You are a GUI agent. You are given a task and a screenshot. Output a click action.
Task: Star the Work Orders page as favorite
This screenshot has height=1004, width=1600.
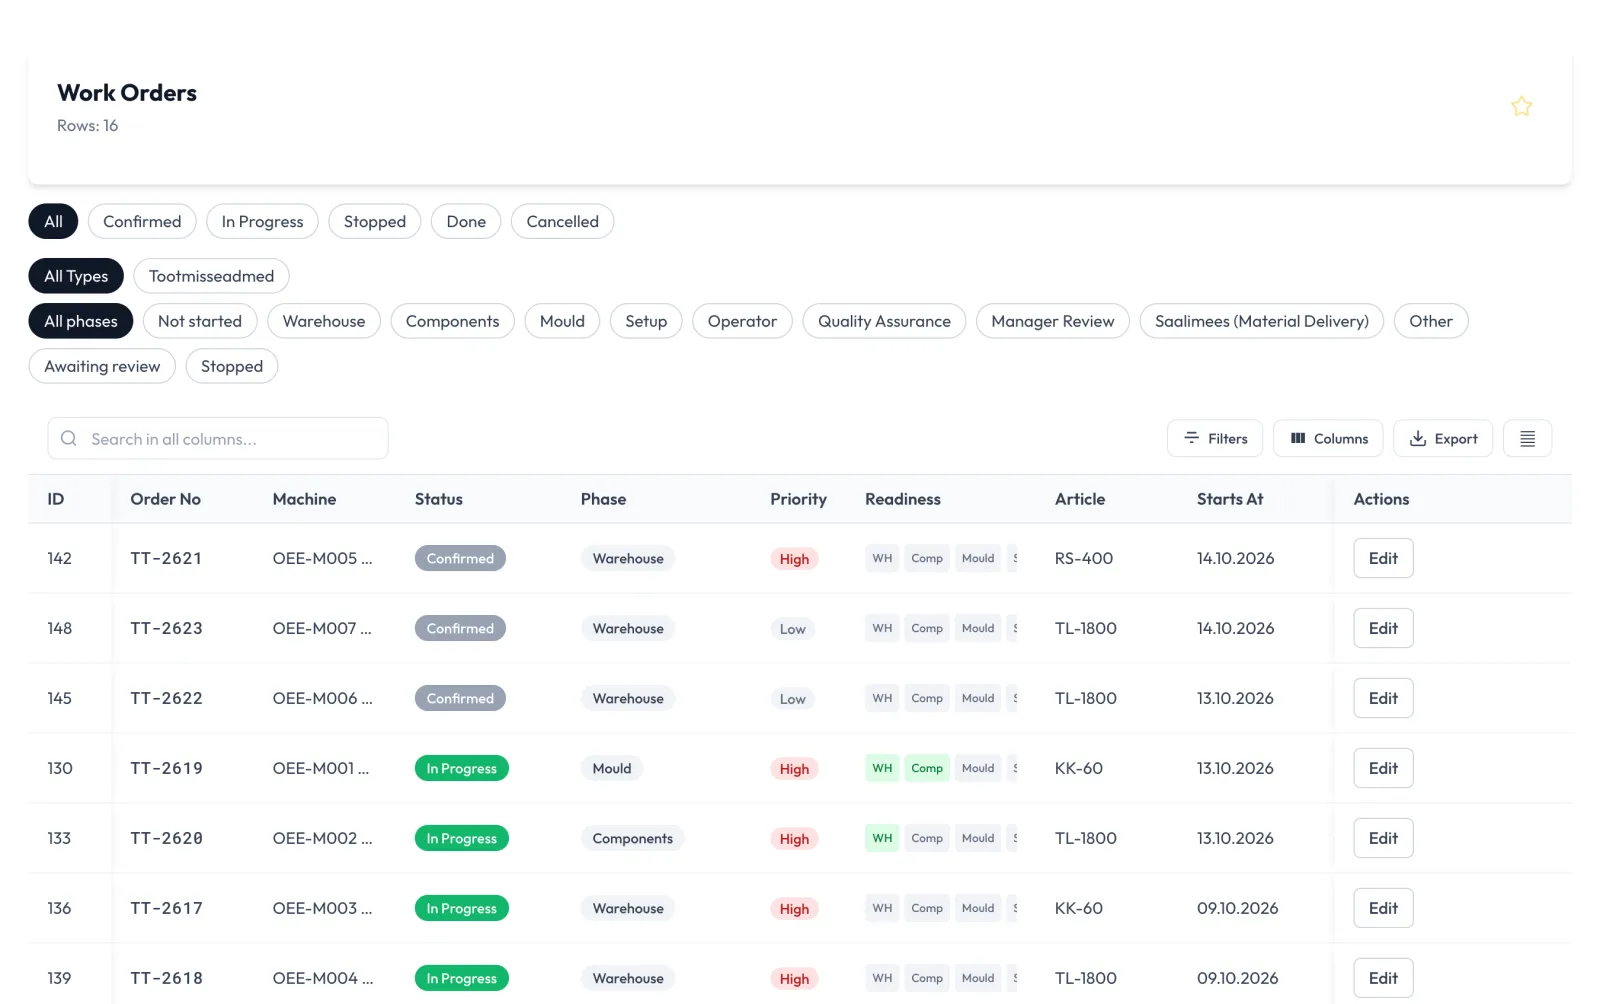1521,106
